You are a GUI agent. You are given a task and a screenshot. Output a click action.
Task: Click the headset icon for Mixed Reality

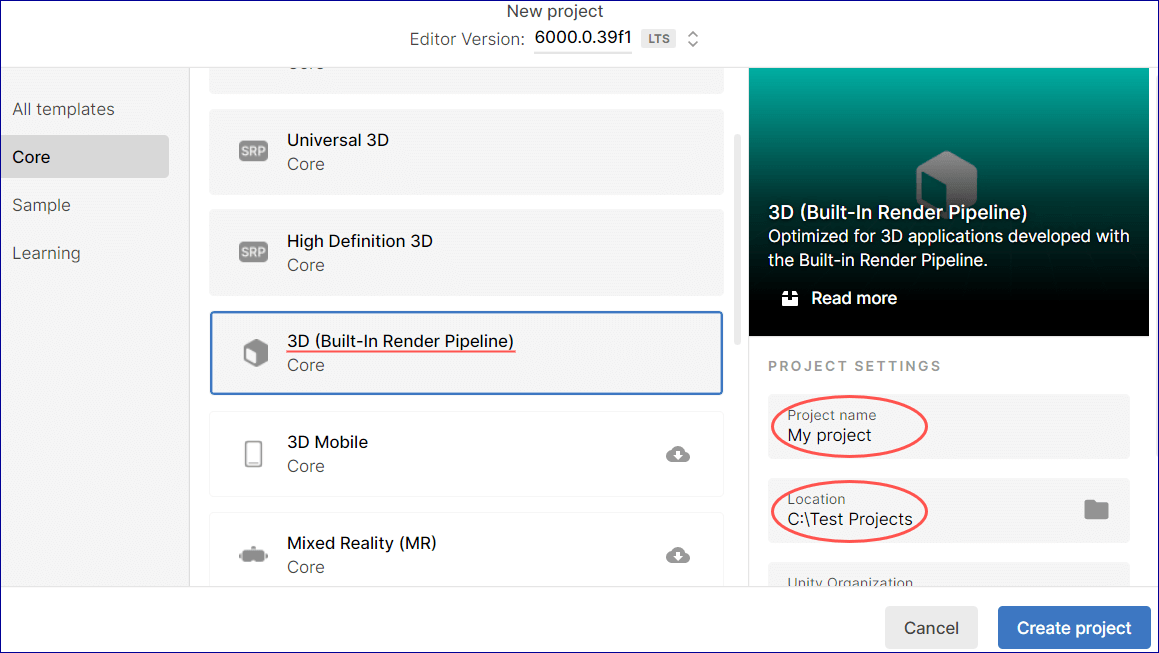coord(253,555)
